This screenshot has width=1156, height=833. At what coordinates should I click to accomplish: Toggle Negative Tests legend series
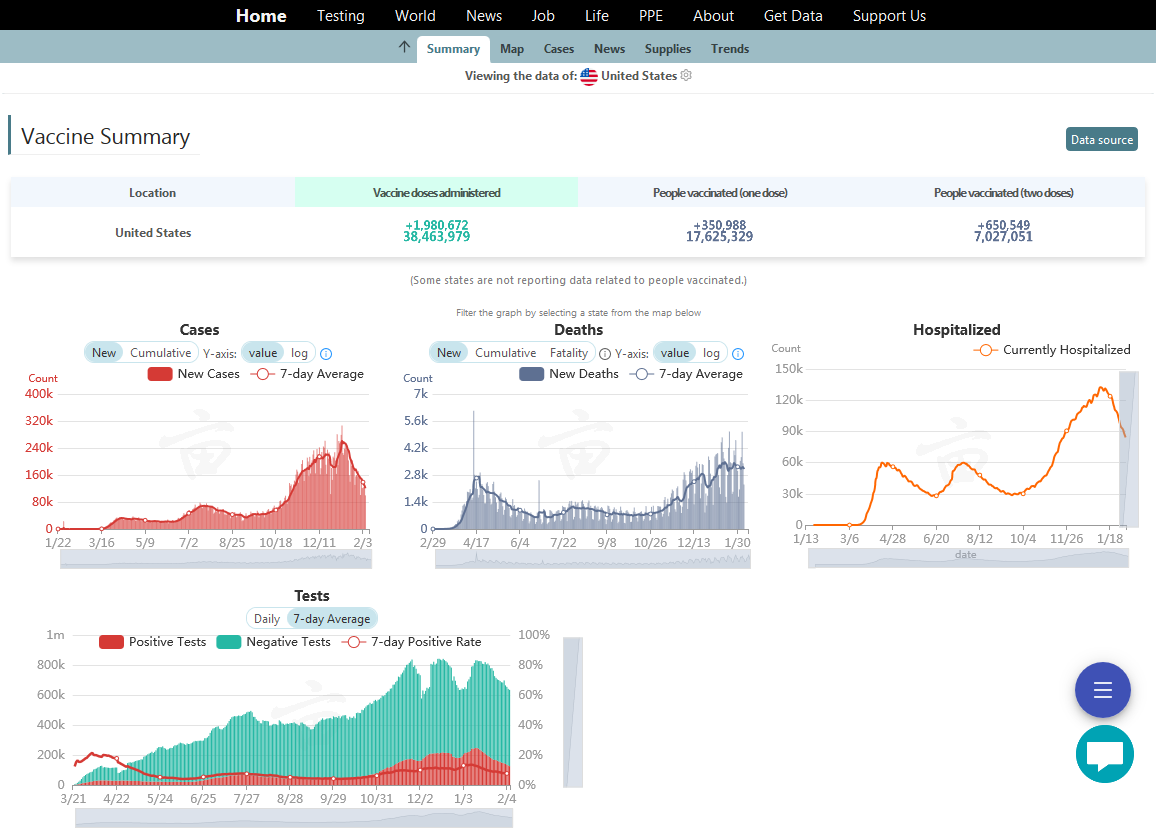(x=273, y=642)
